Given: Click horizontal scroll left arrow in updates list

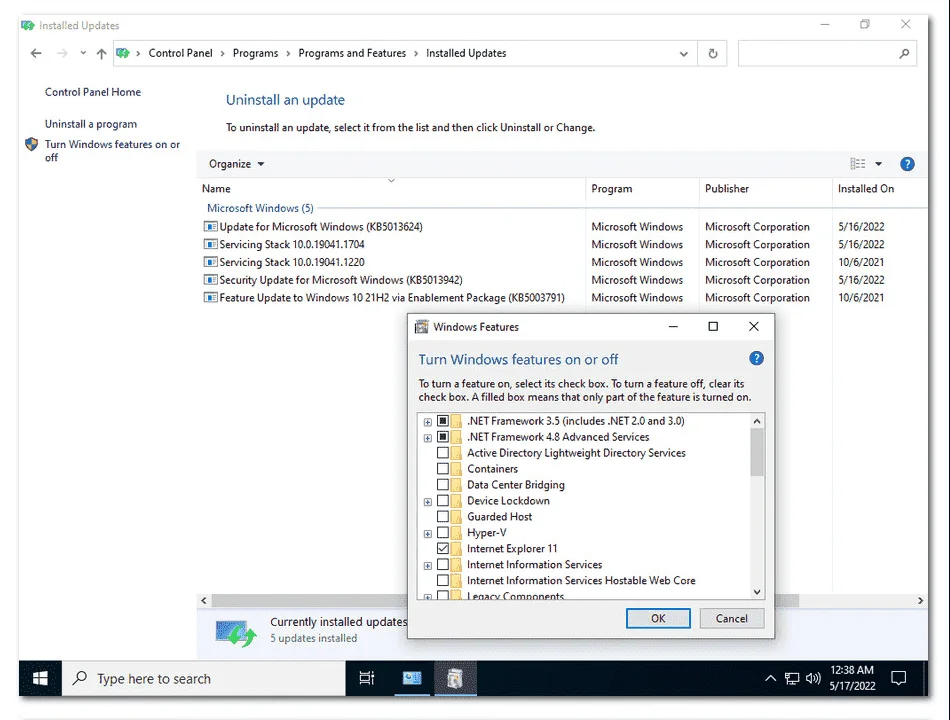Looking at the screenshot, I should click(x=204, y=600).
